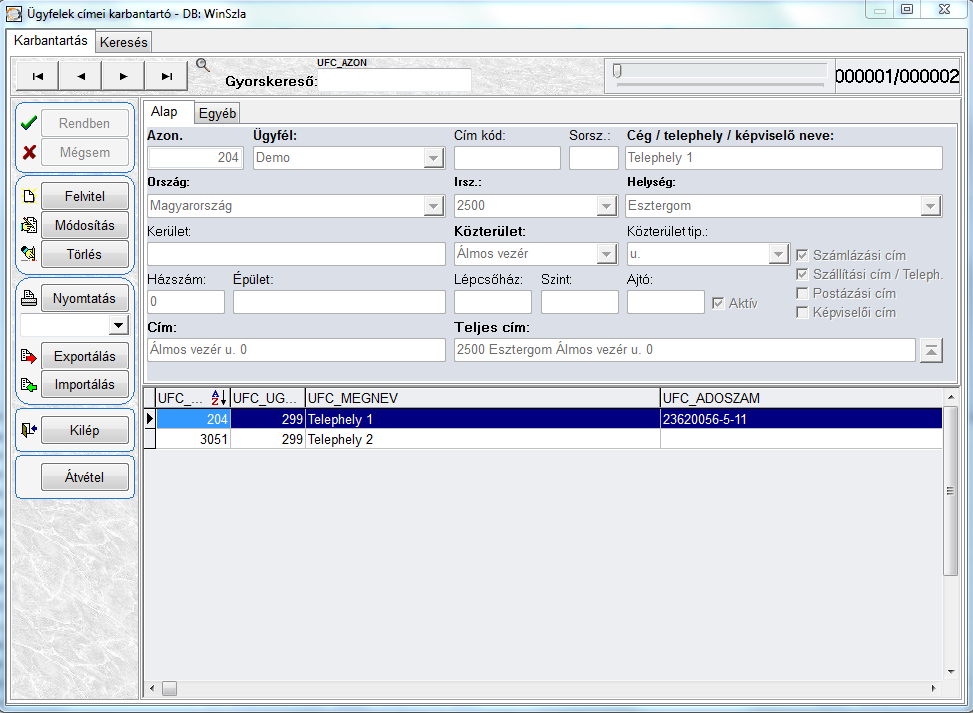Click the delete icon beside Törlés
The image size is (973, 713).
tap(29, 253)
